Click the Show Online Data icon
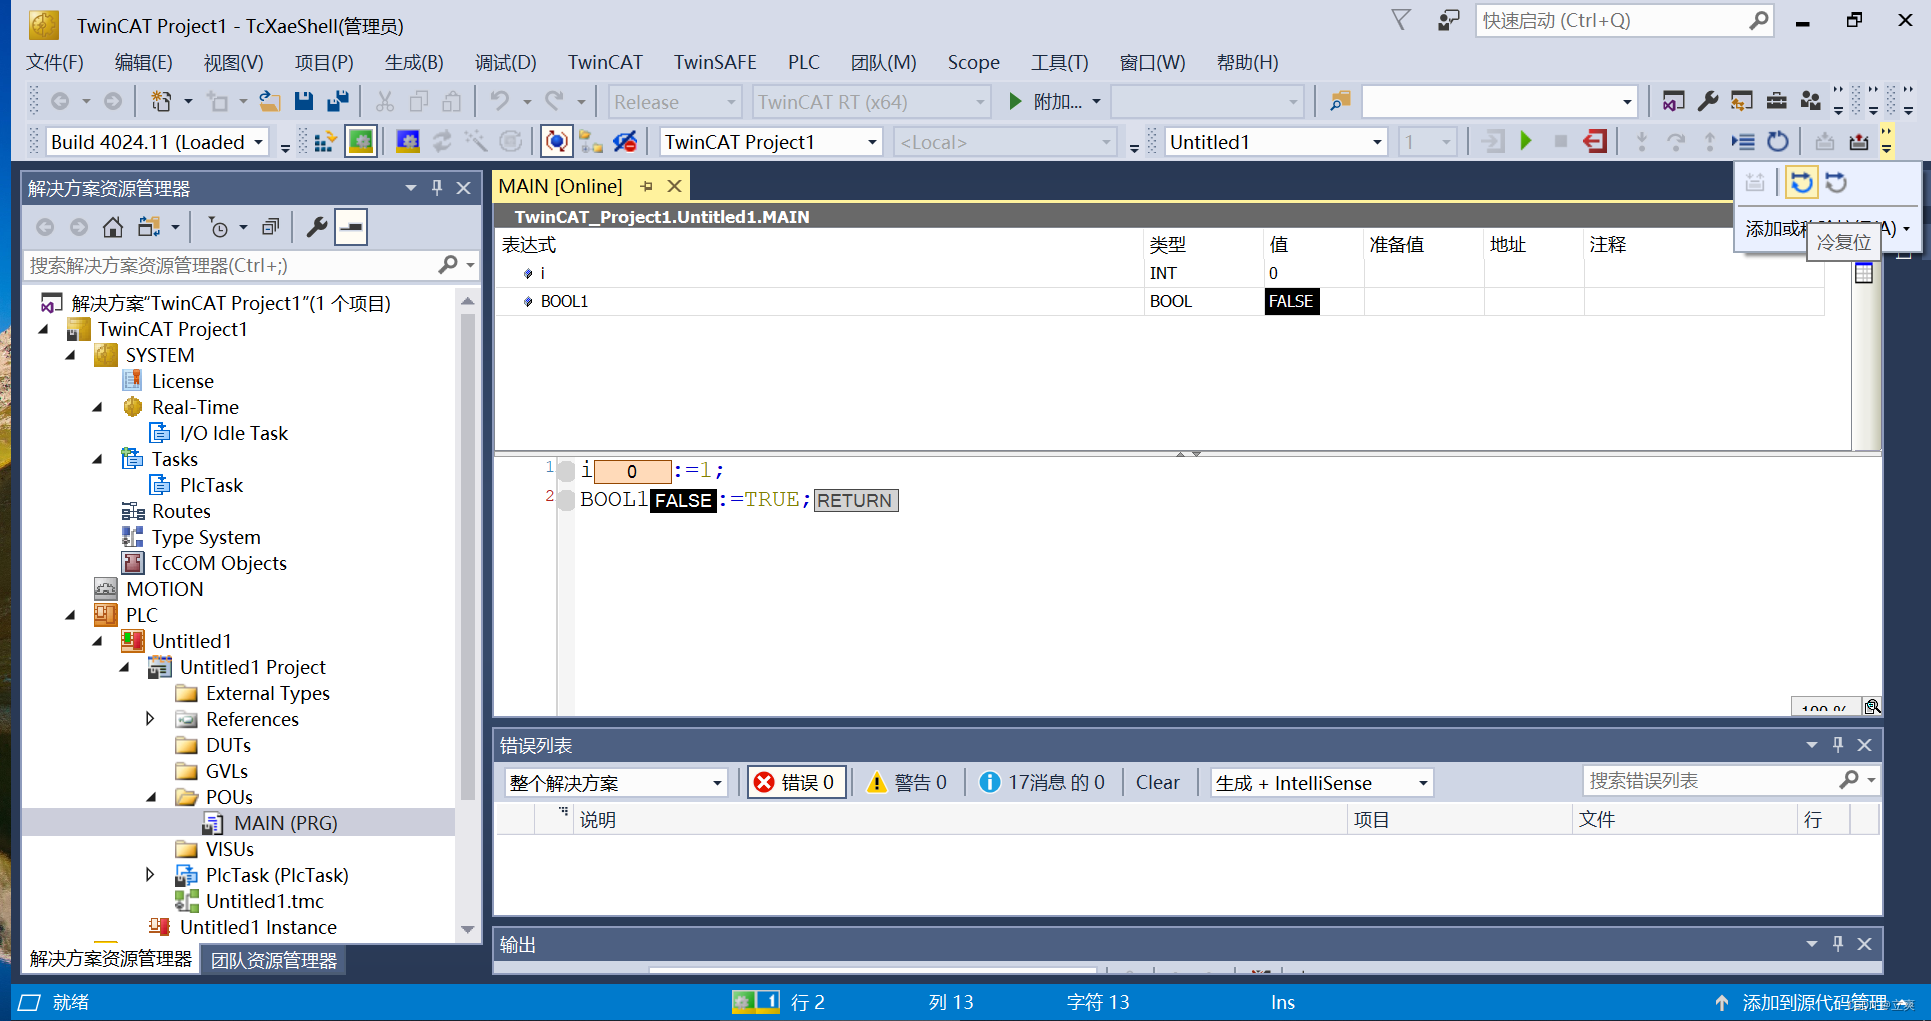 557,142
